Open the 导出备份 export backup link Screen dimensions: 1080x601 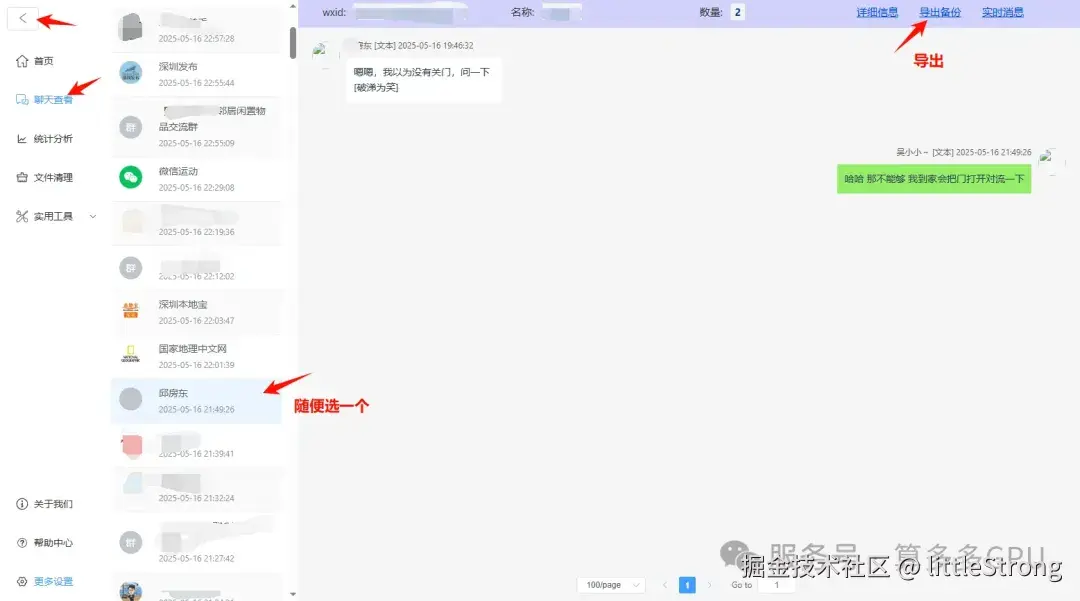(x=940, y=12)
